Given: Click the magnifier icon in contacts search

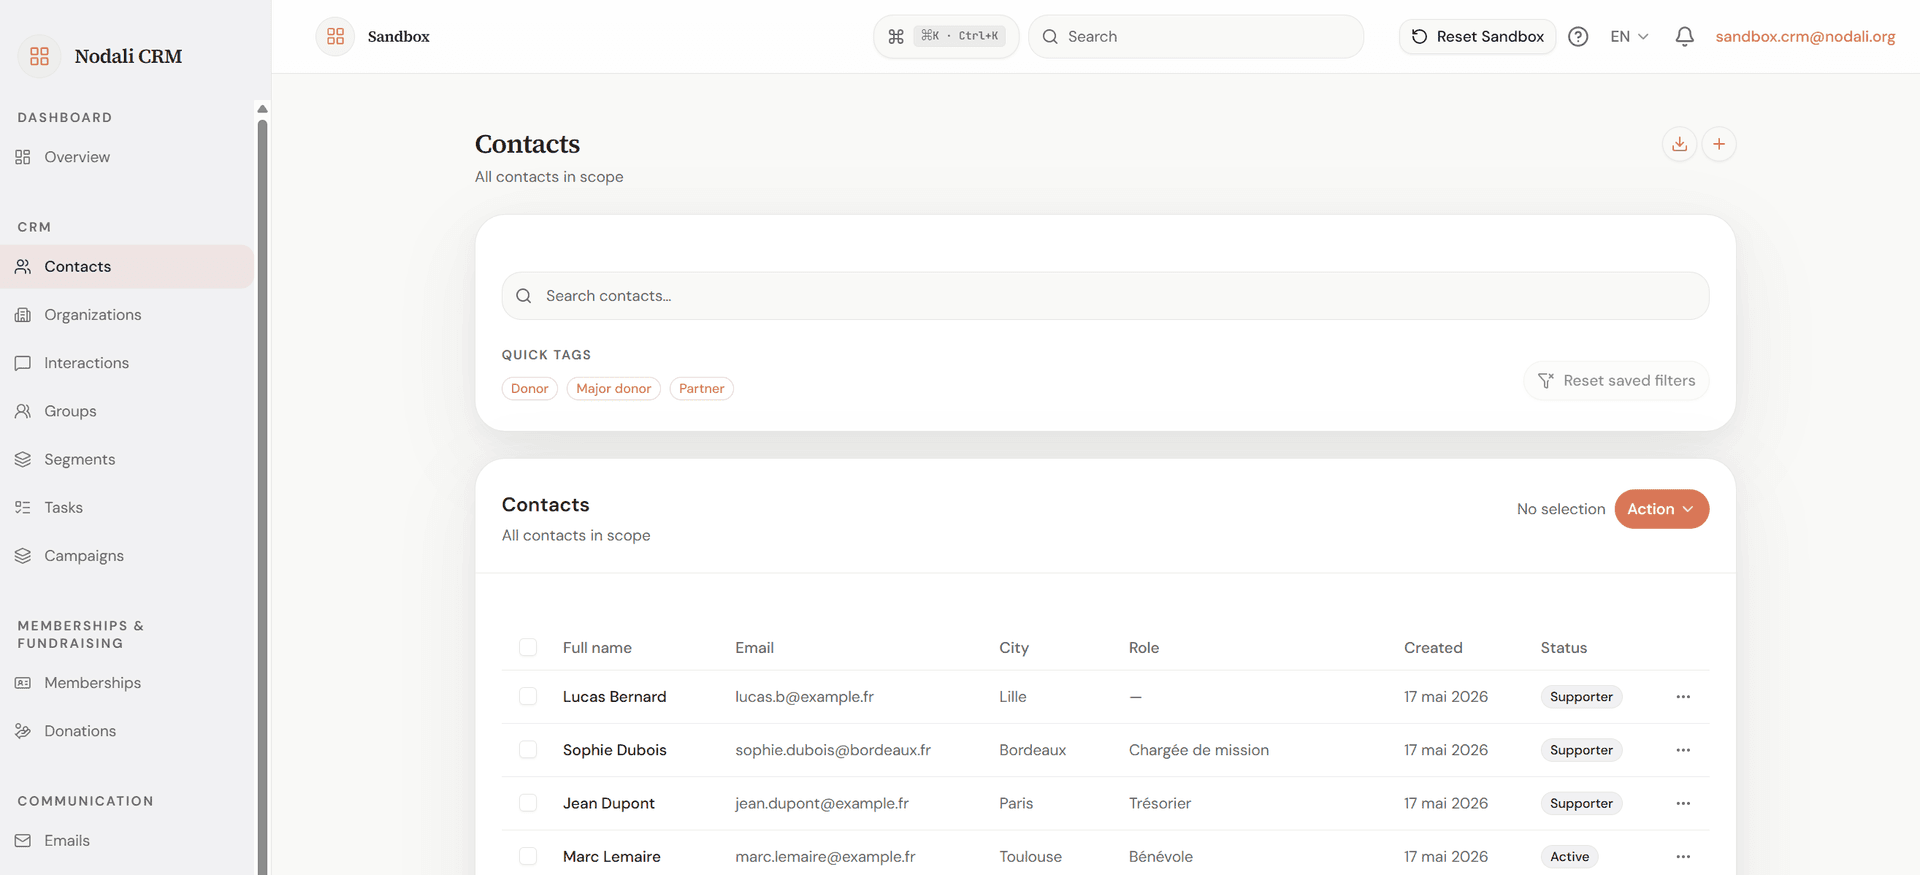Looking at the screenshot, I should (x=523, y=296).
